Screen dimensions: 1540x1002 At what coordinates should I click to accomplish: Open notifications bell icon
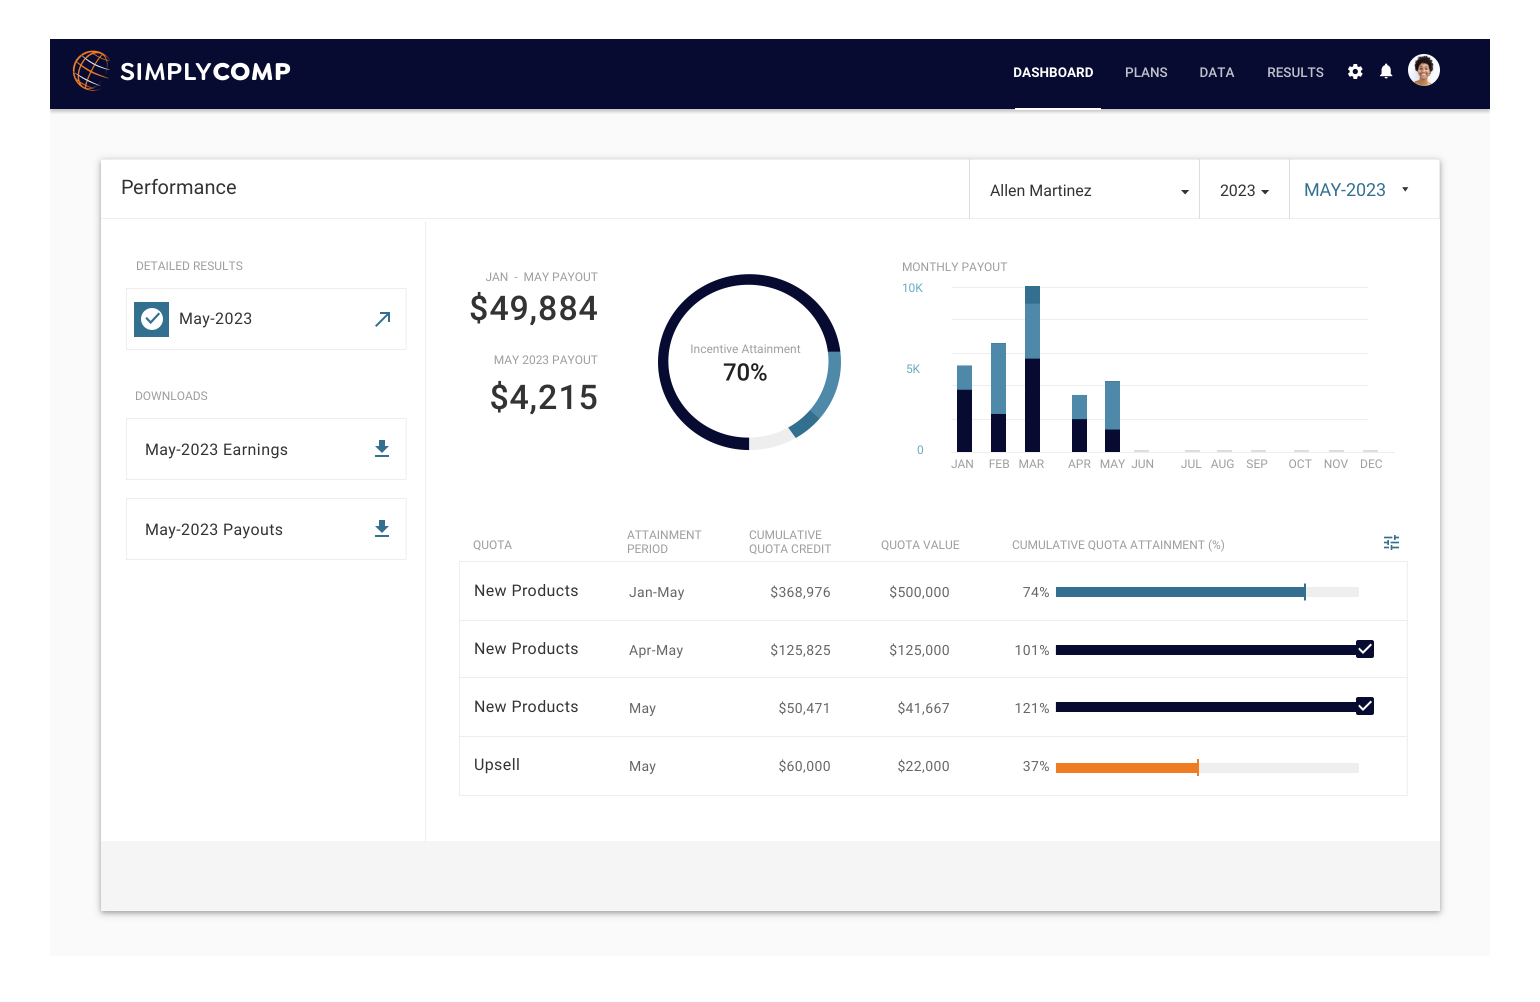[1386, 72]
